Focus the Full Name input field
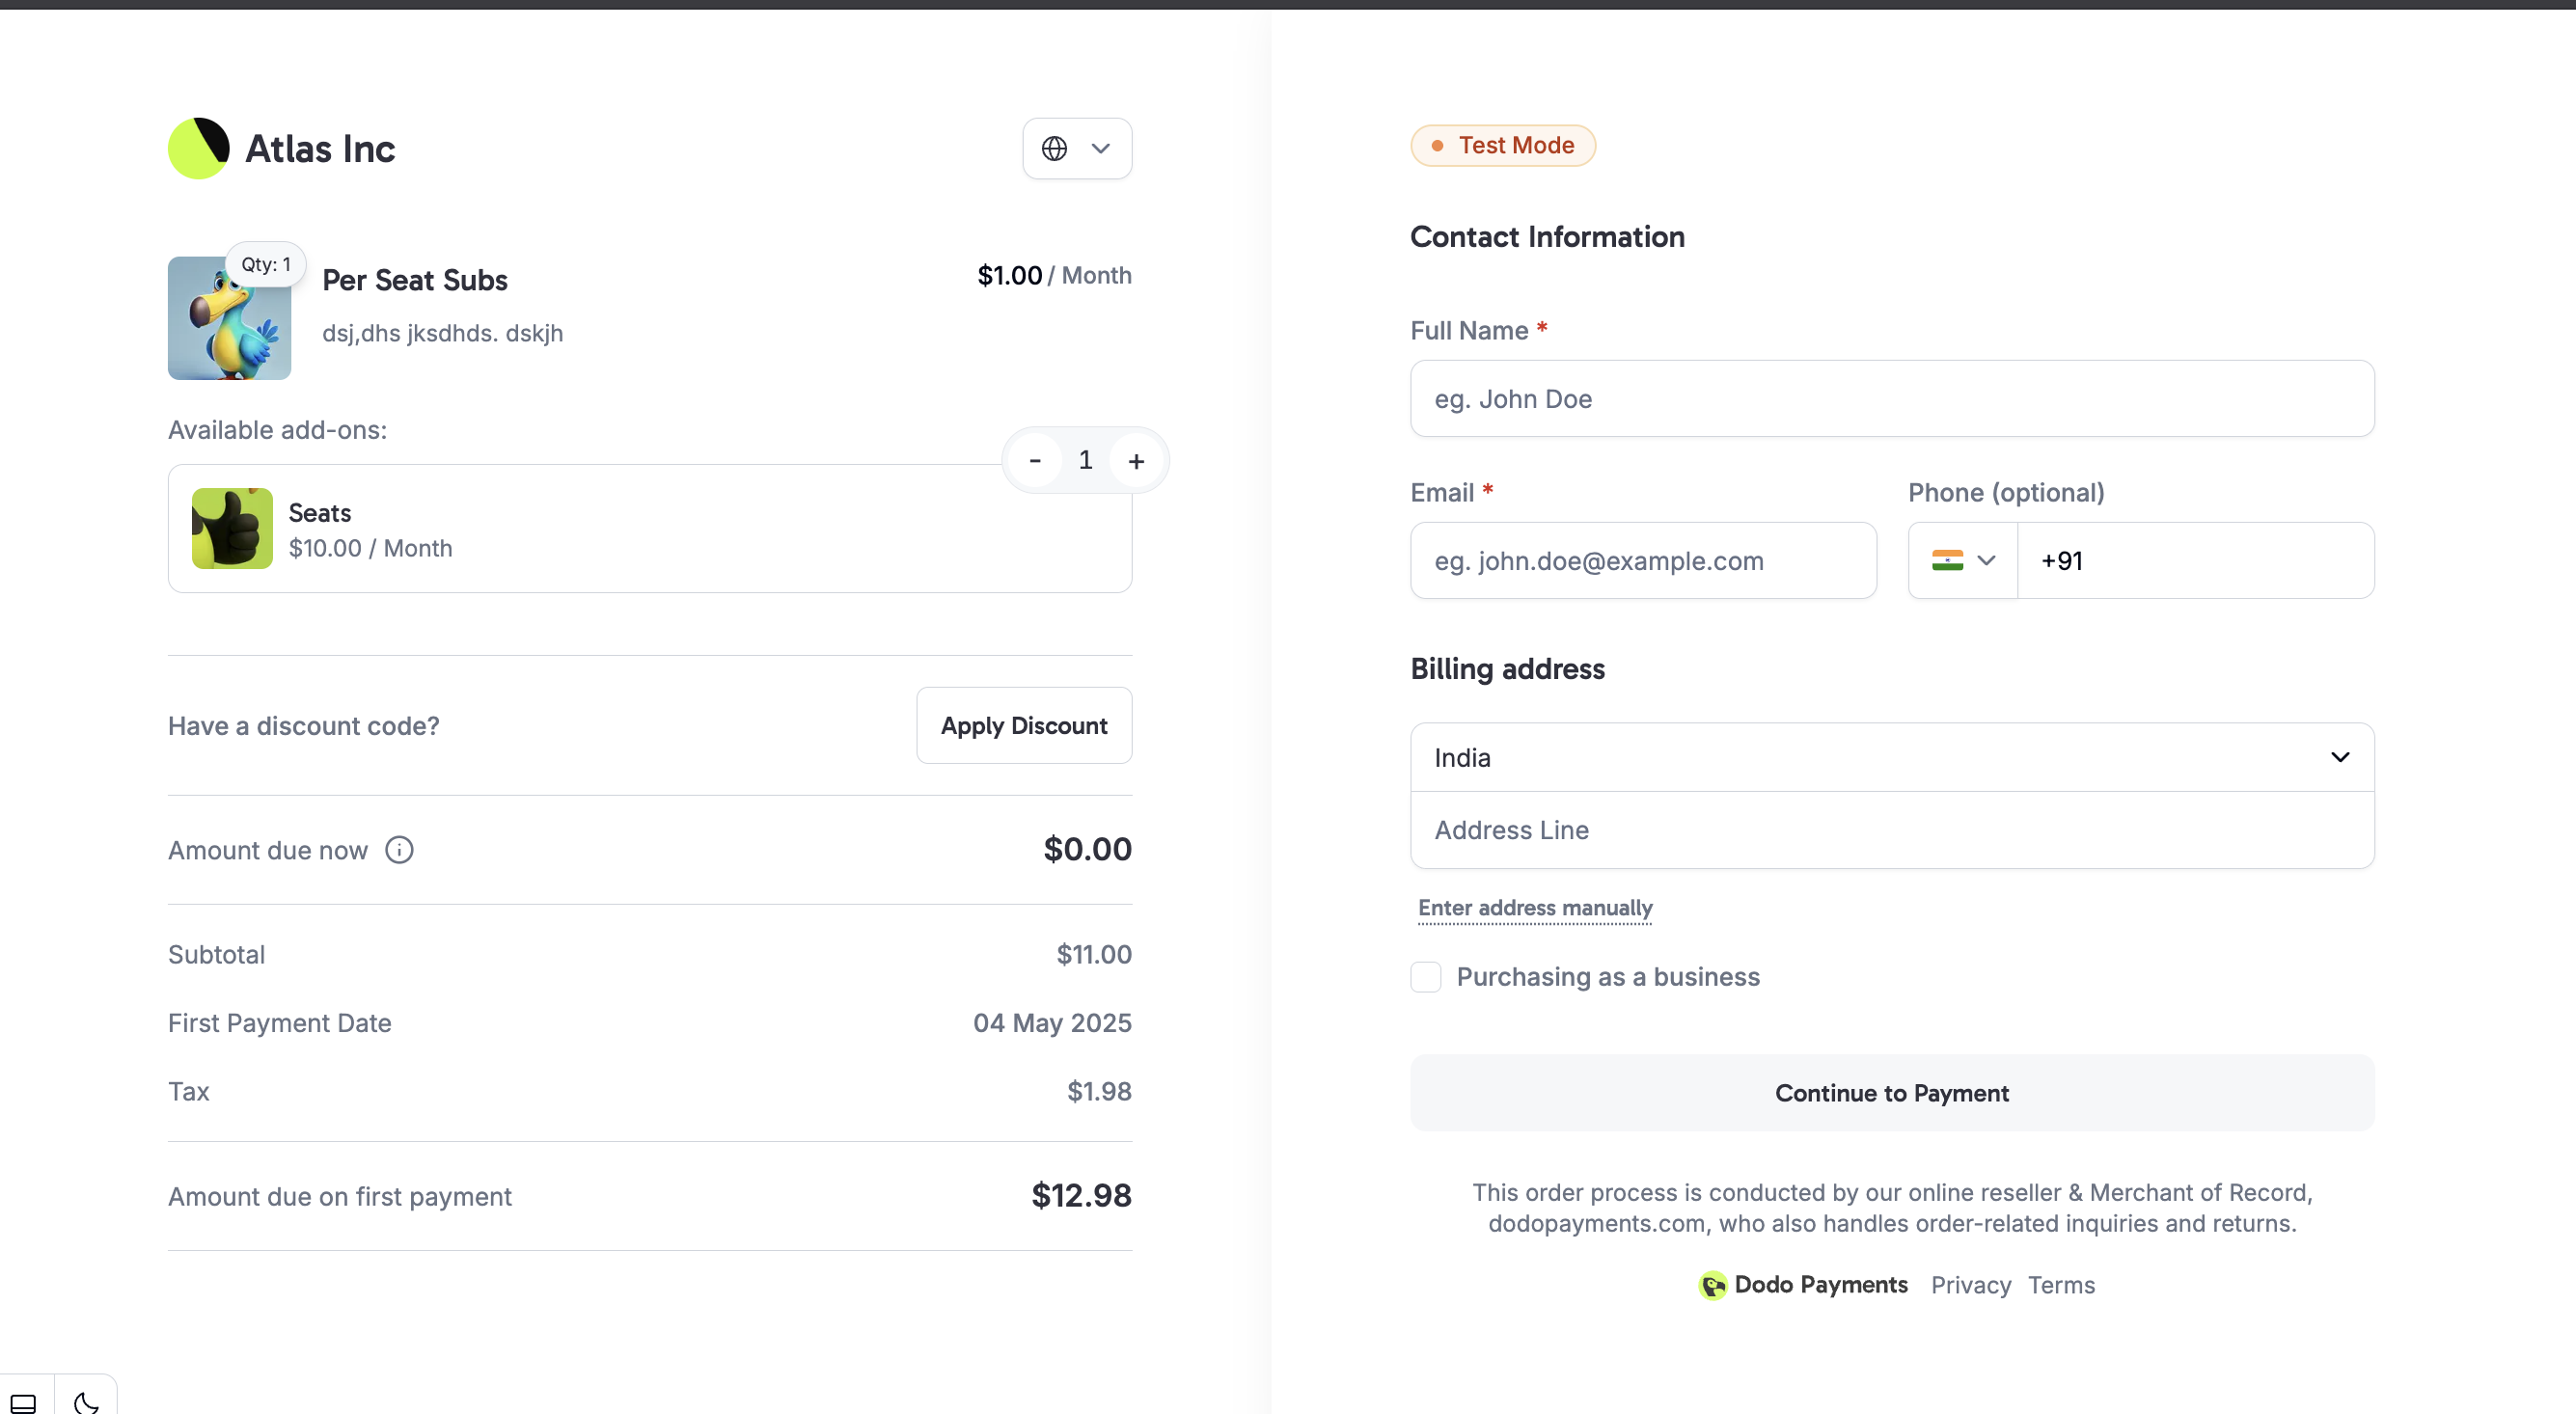Screen dimensions: 2576x1414 (1891, 399)
